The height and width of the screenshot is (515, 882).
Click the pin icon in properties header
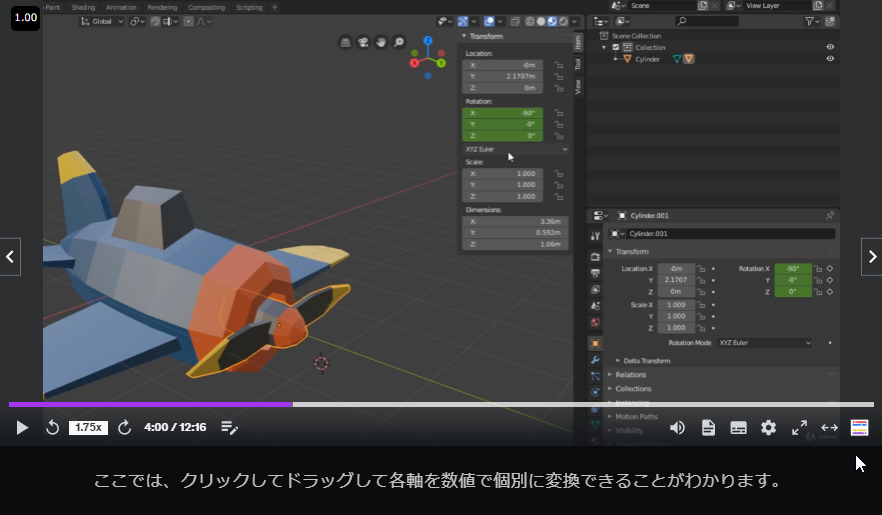tap(829, 215)
